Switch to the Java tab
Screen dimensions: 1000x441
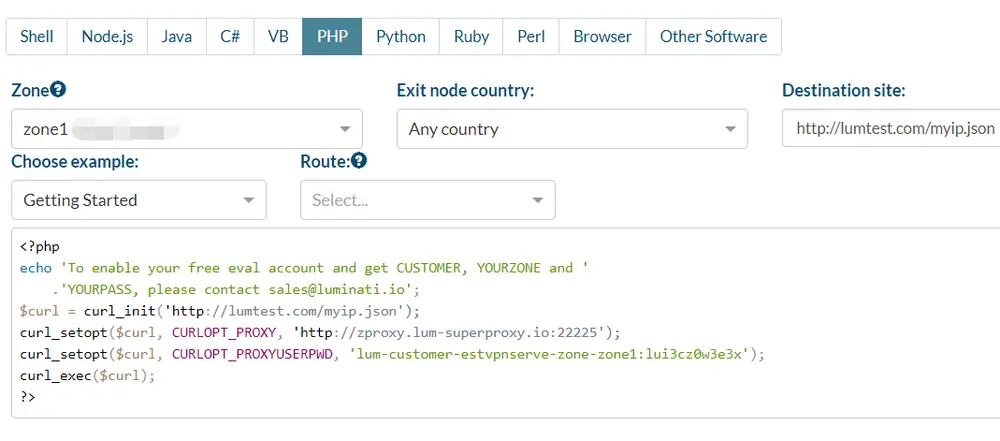[177, 36]
